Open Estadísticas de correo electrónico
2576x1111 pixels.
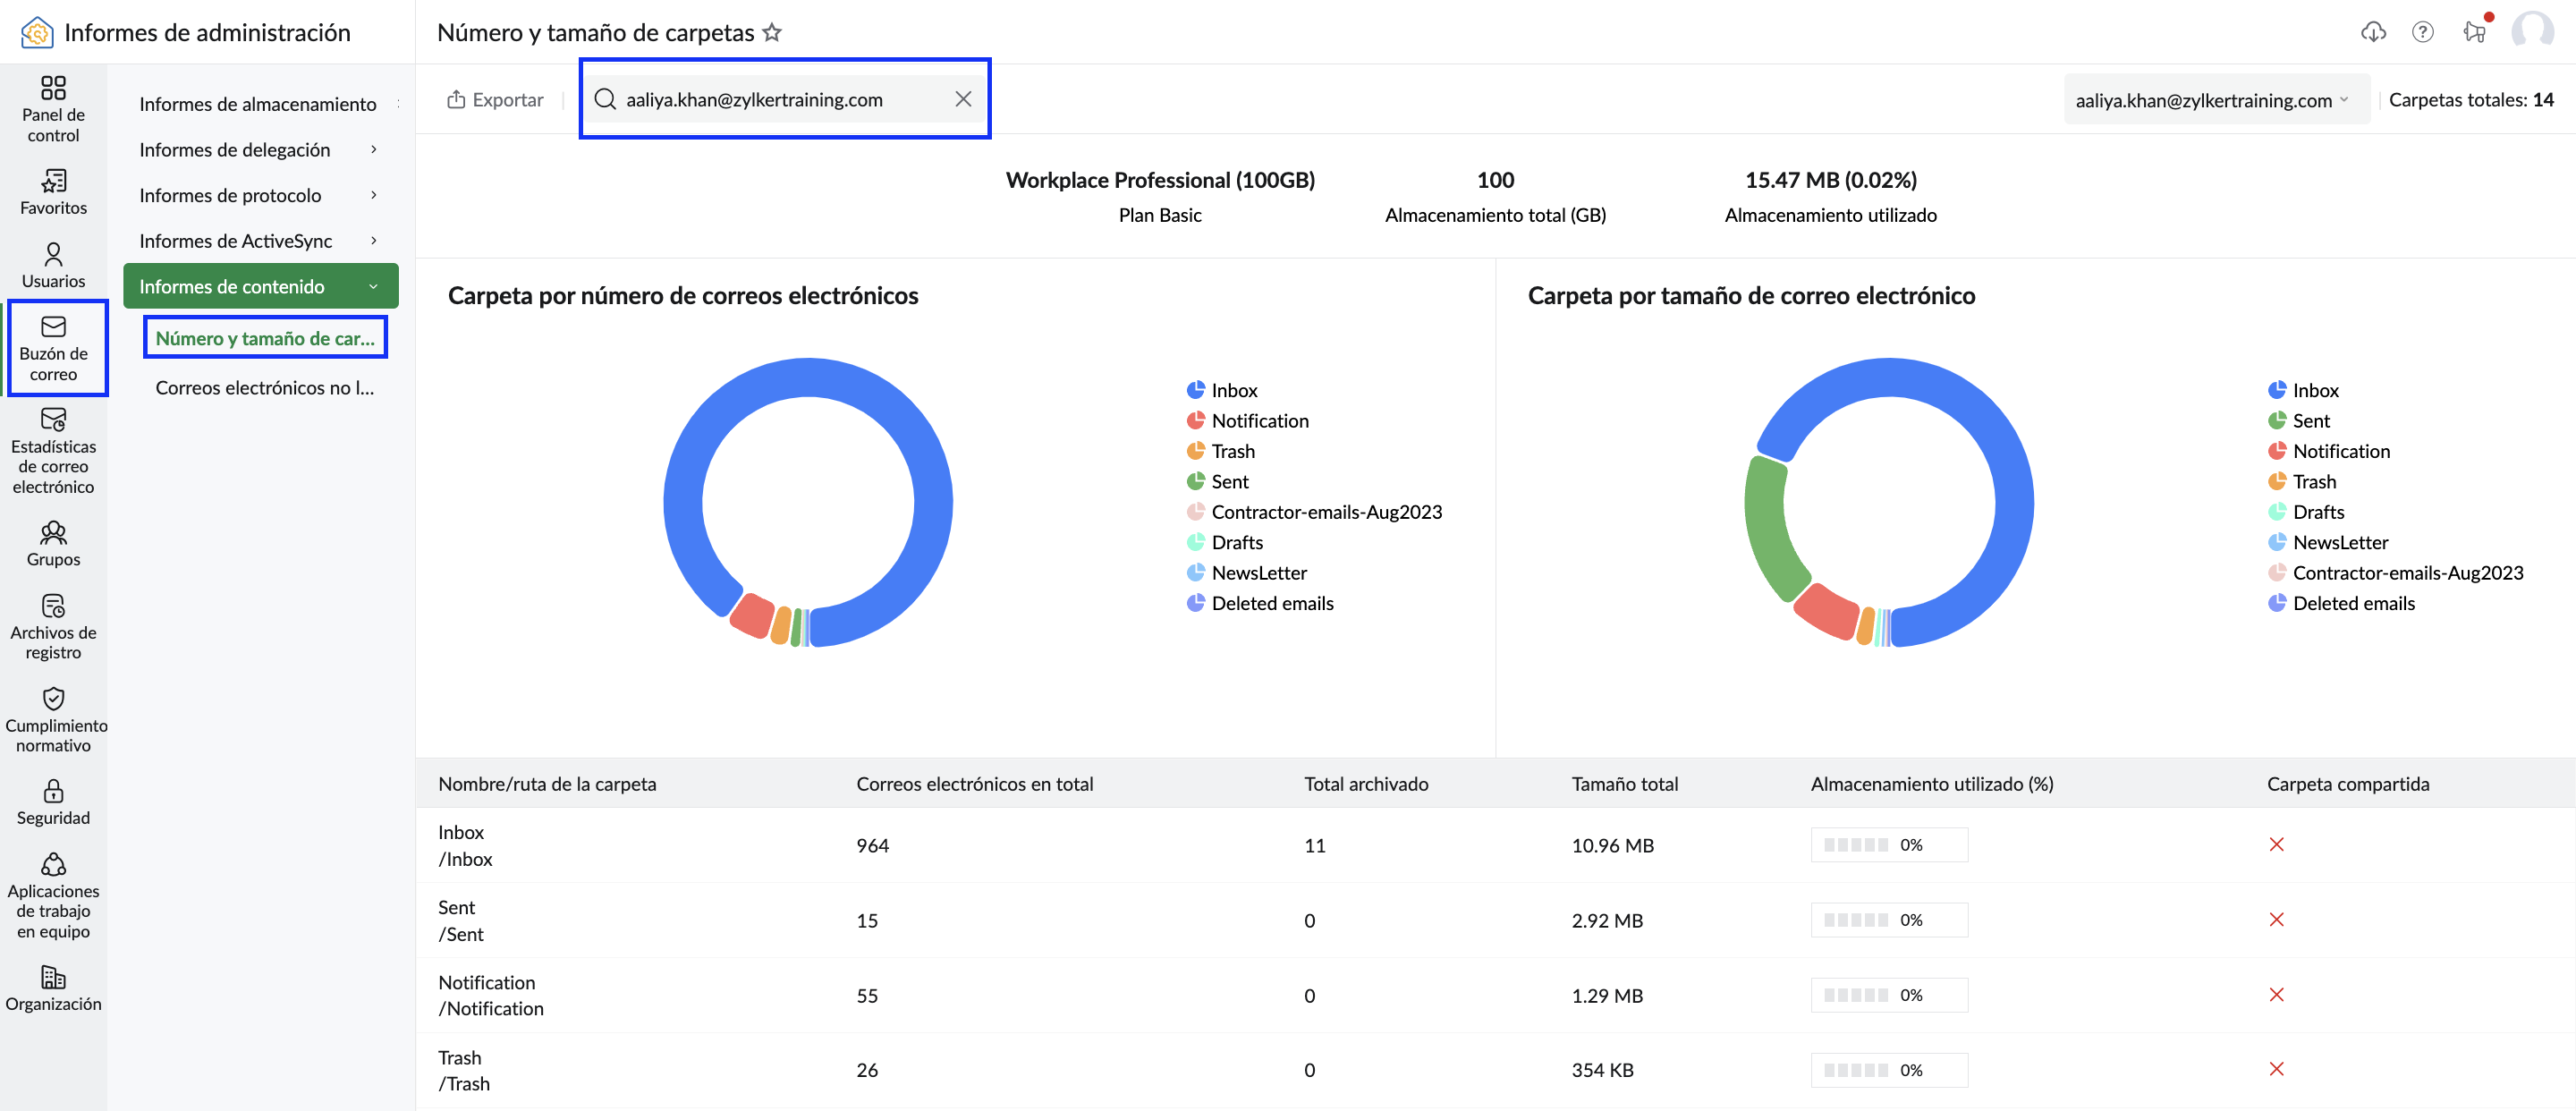pos(53,451)
